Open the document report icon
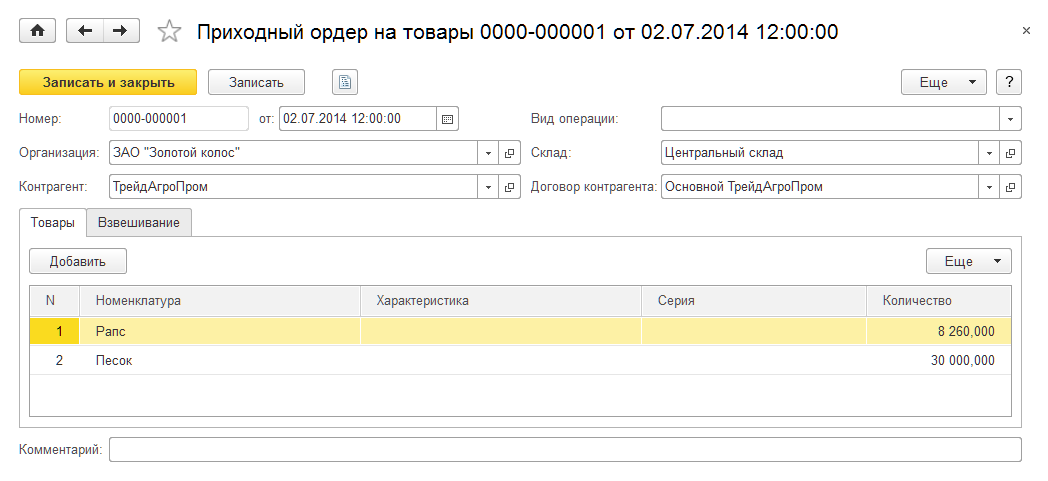The width and height of the screenshot is (1048, 481). coord(345,82)
